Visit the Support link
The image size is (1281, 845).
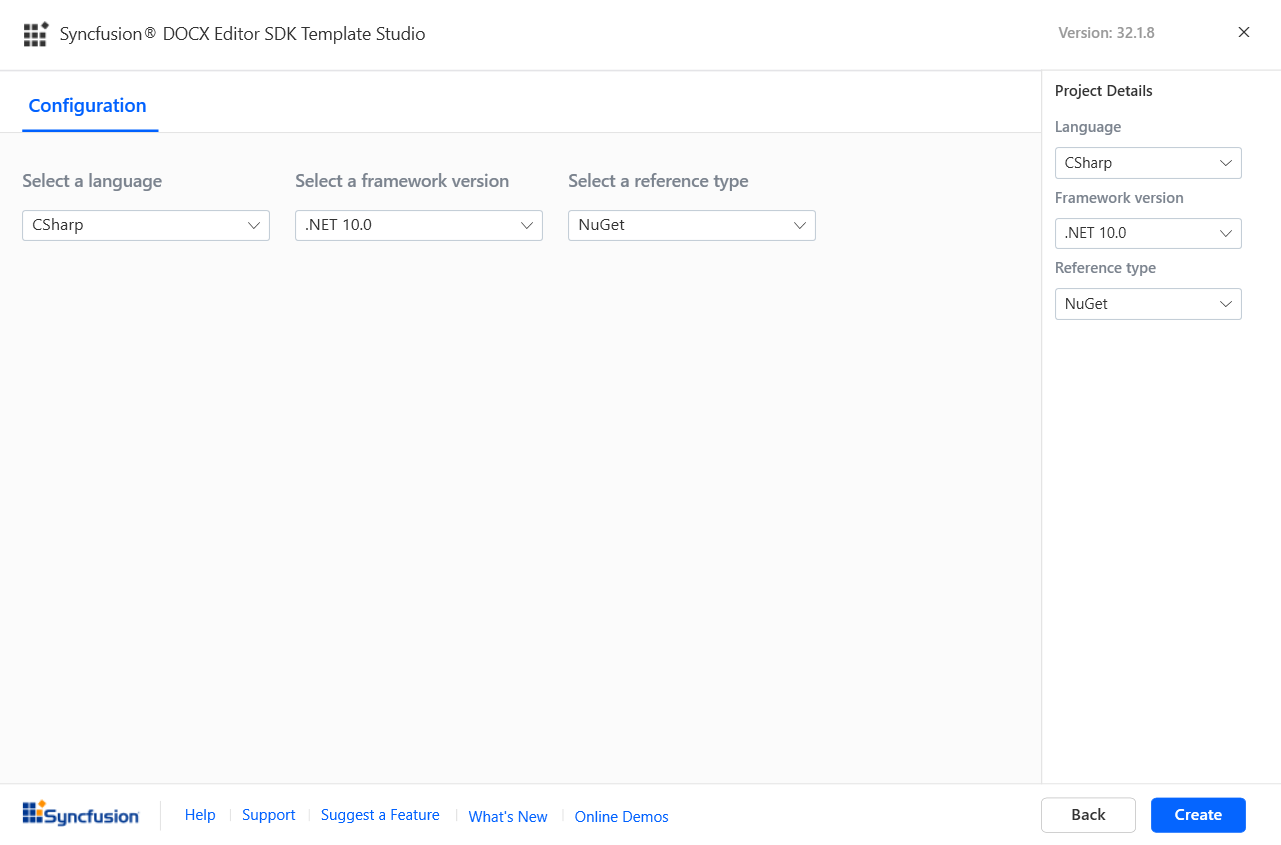point(269,815)
